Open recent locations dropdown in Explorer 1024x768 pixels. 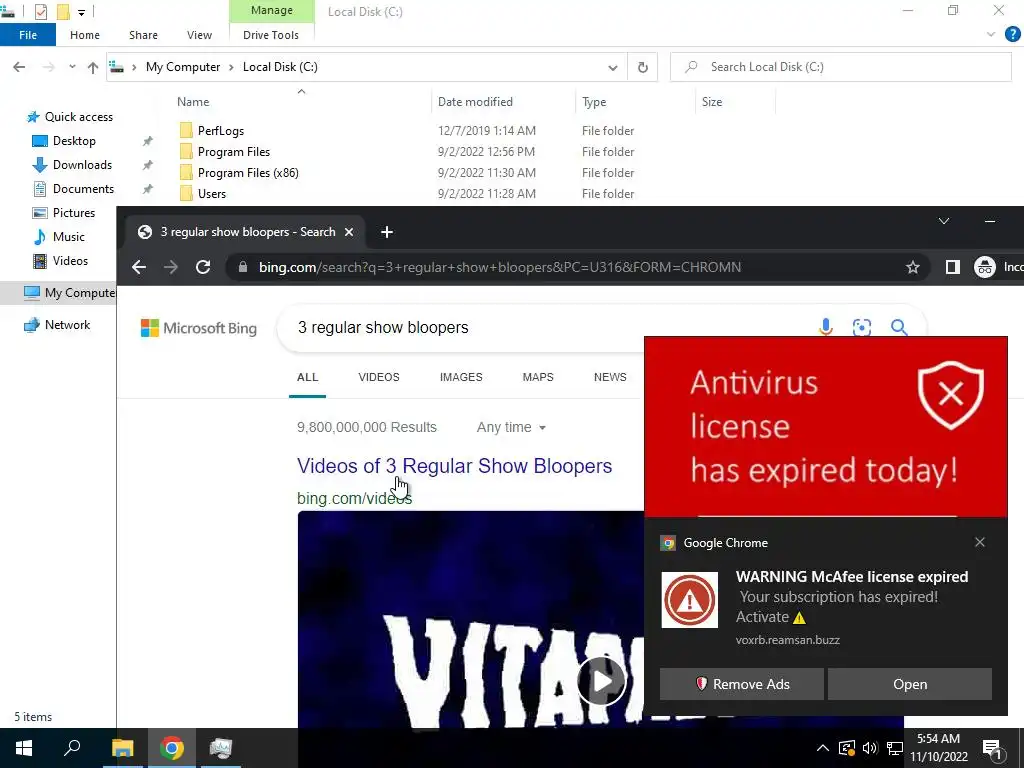(72, 67)
